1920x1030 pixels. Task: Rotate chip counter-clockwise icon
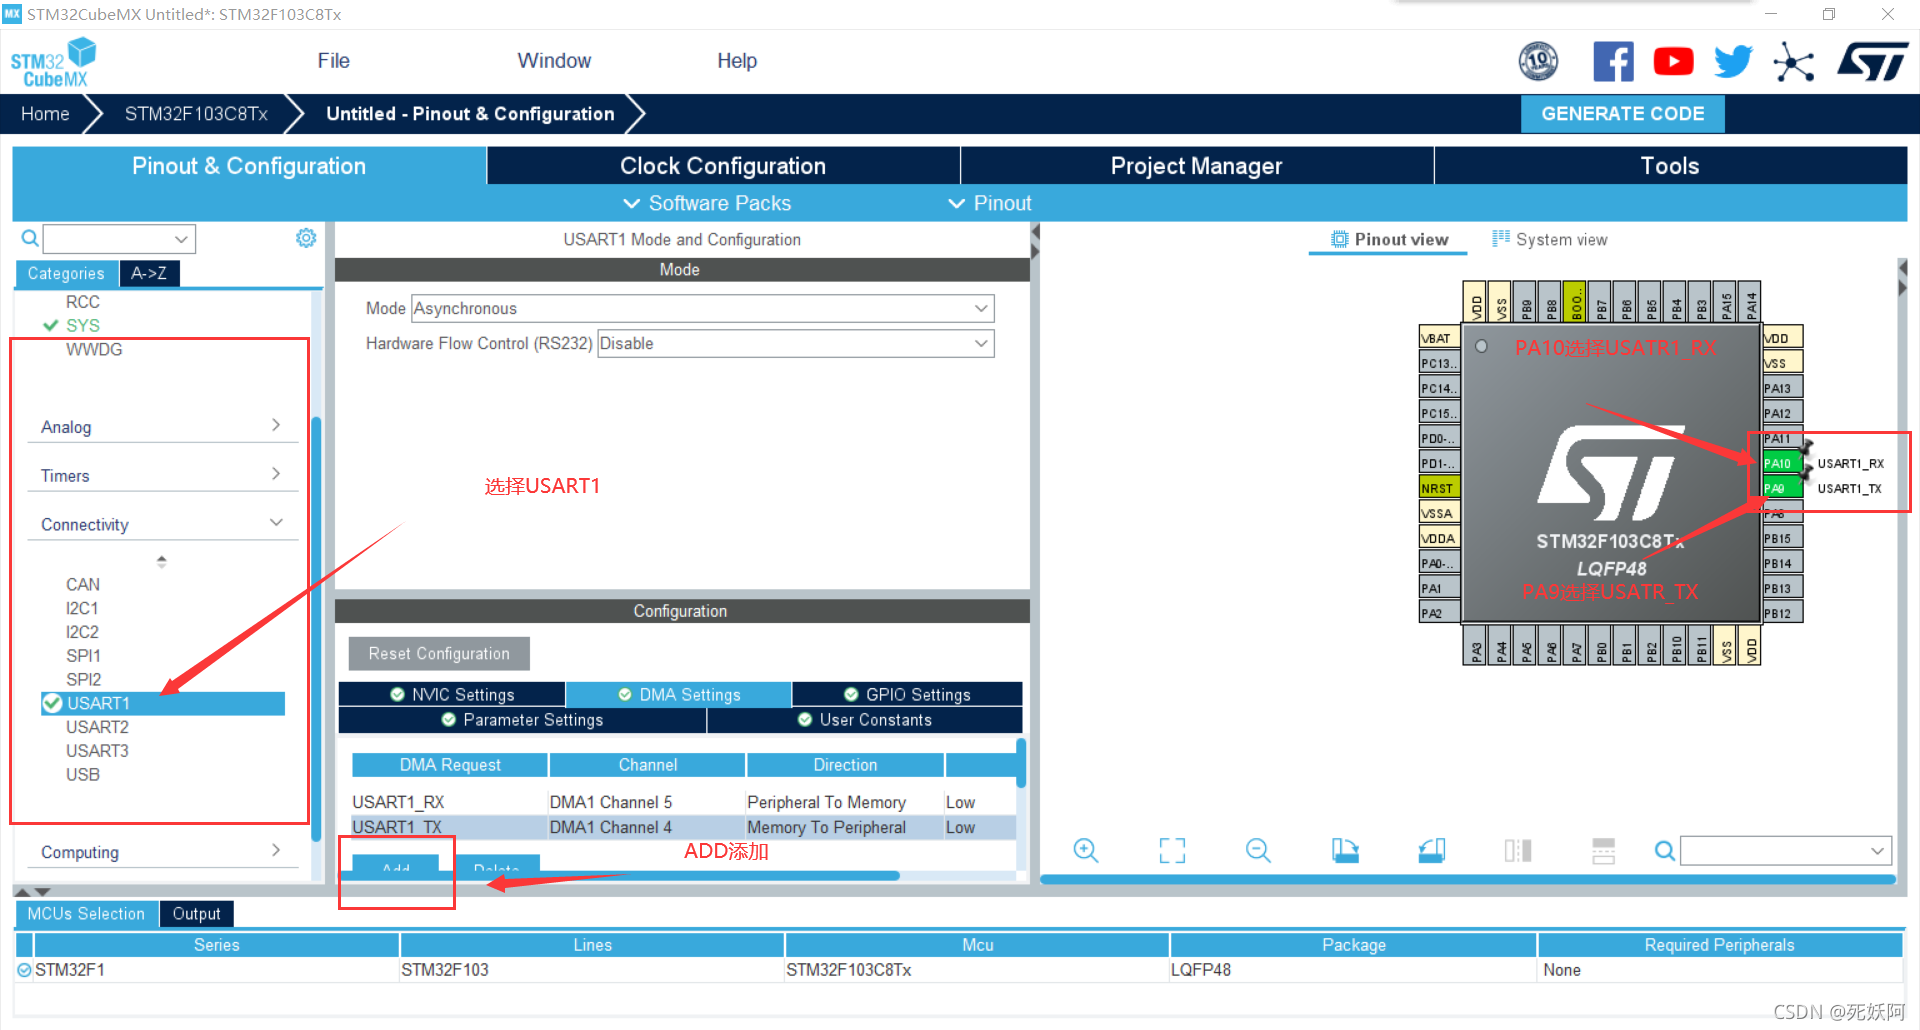click(x=1432, y=851)
